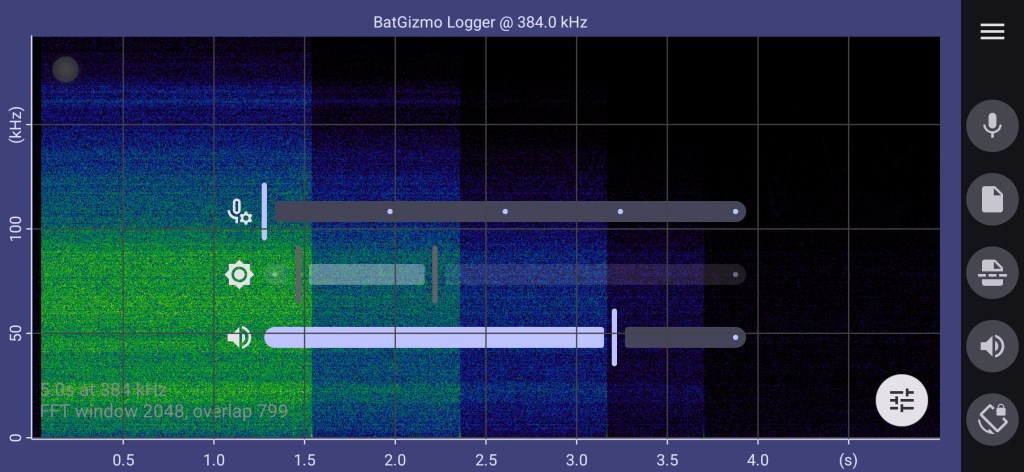The height and width of the screenshot is (472, 1024).
Task: Click the volume slider handle
Action: point(614,338)
